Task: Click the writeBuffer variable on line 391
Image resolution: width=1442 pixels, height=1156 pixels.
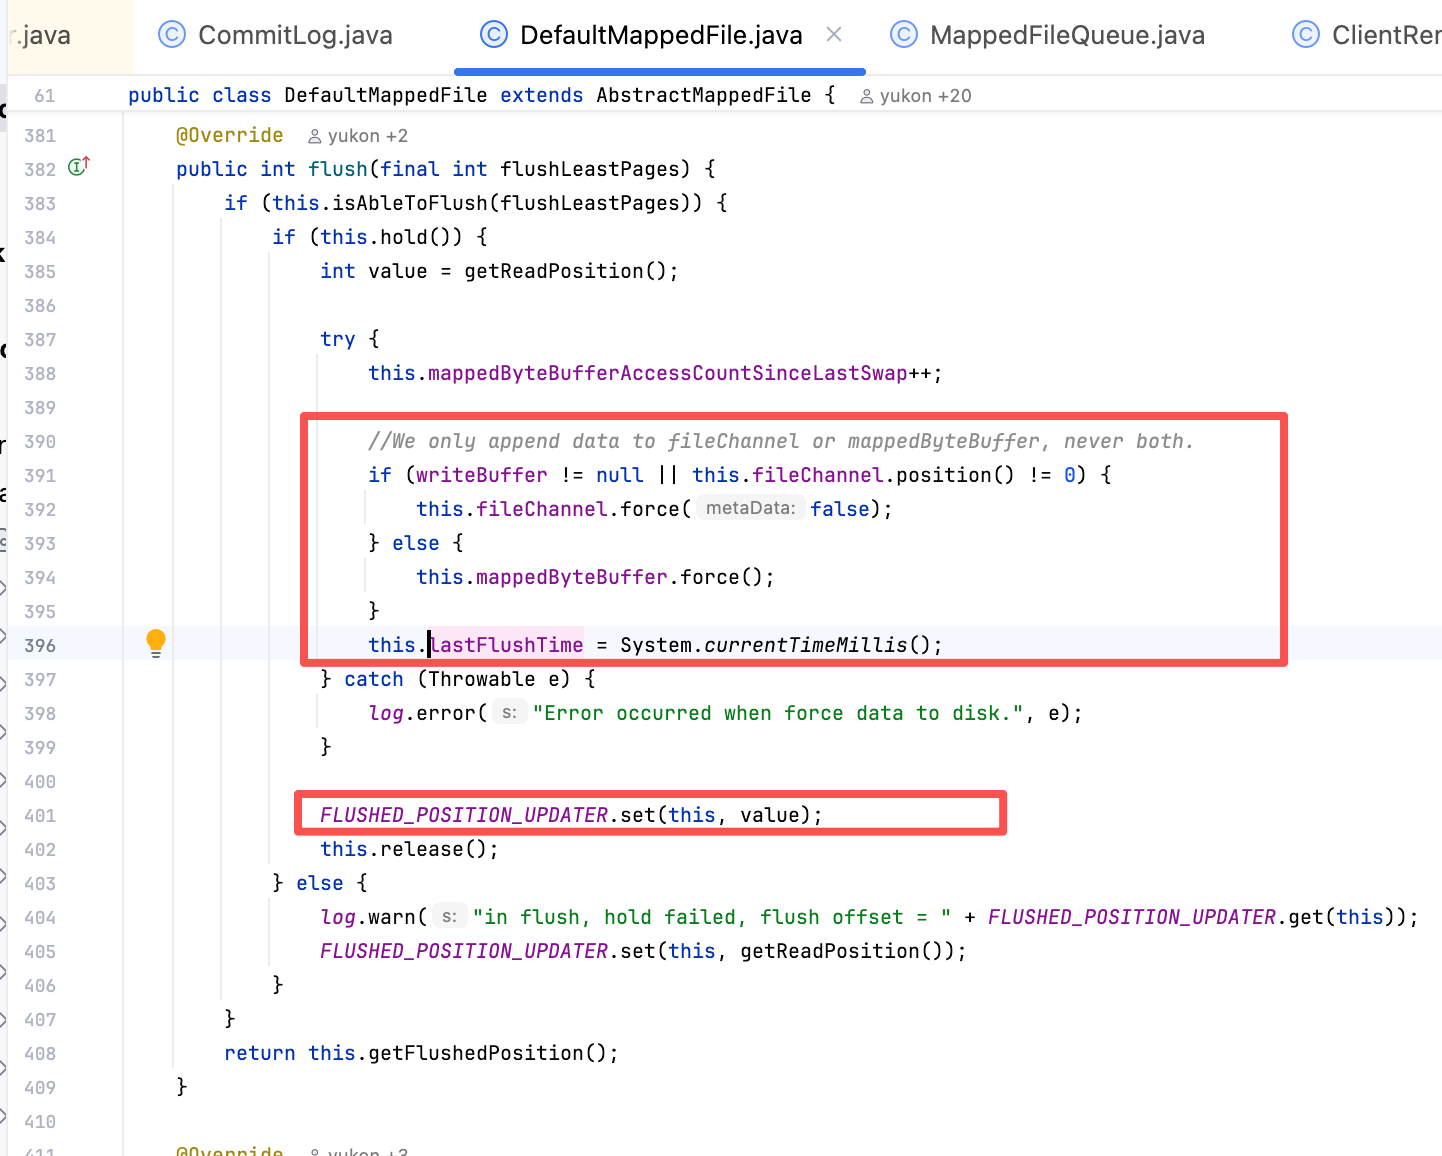Action: (x=482, y=475)
